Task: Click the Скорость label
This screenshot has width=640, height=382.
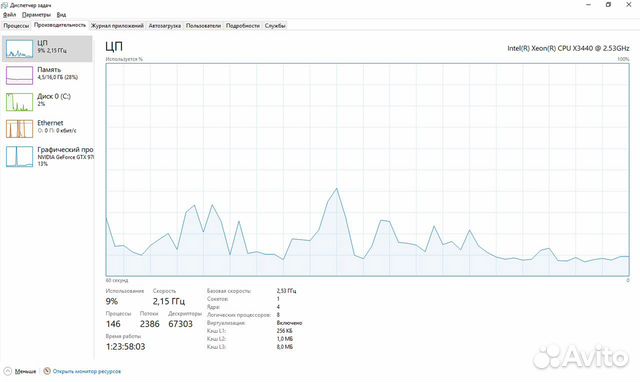Action: [164, 291]
